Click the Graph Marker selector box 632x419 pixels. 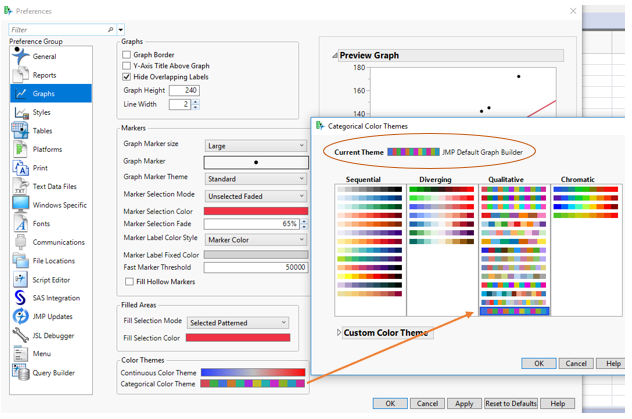point(256,162)
